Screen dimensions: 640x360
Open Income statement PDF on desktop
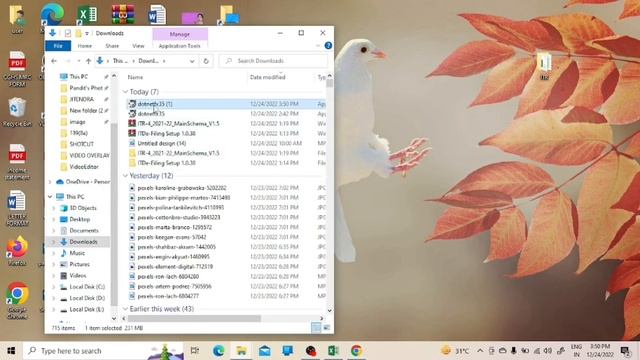[x=17, y=162]
